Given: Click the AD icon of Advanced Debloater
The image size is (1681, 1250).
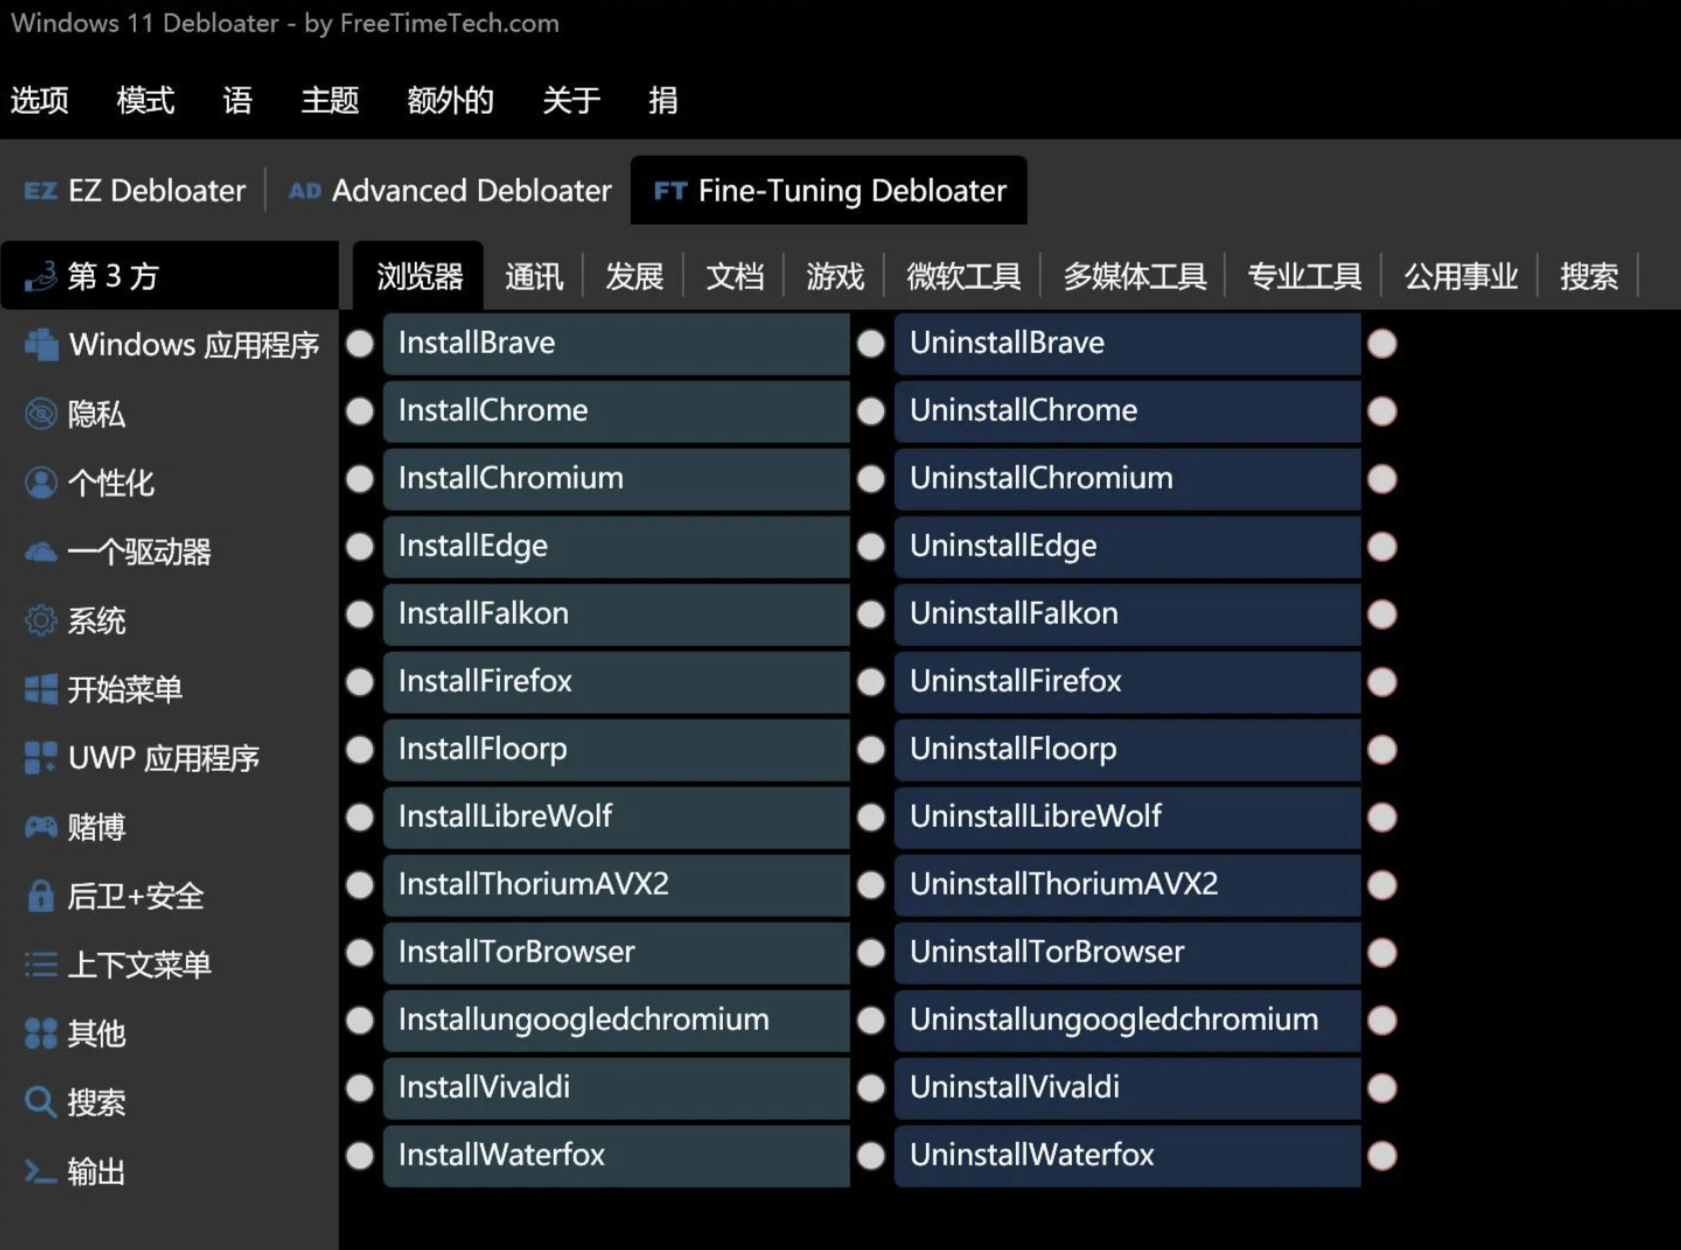Looking at the screenshot, I should point(305,191).
